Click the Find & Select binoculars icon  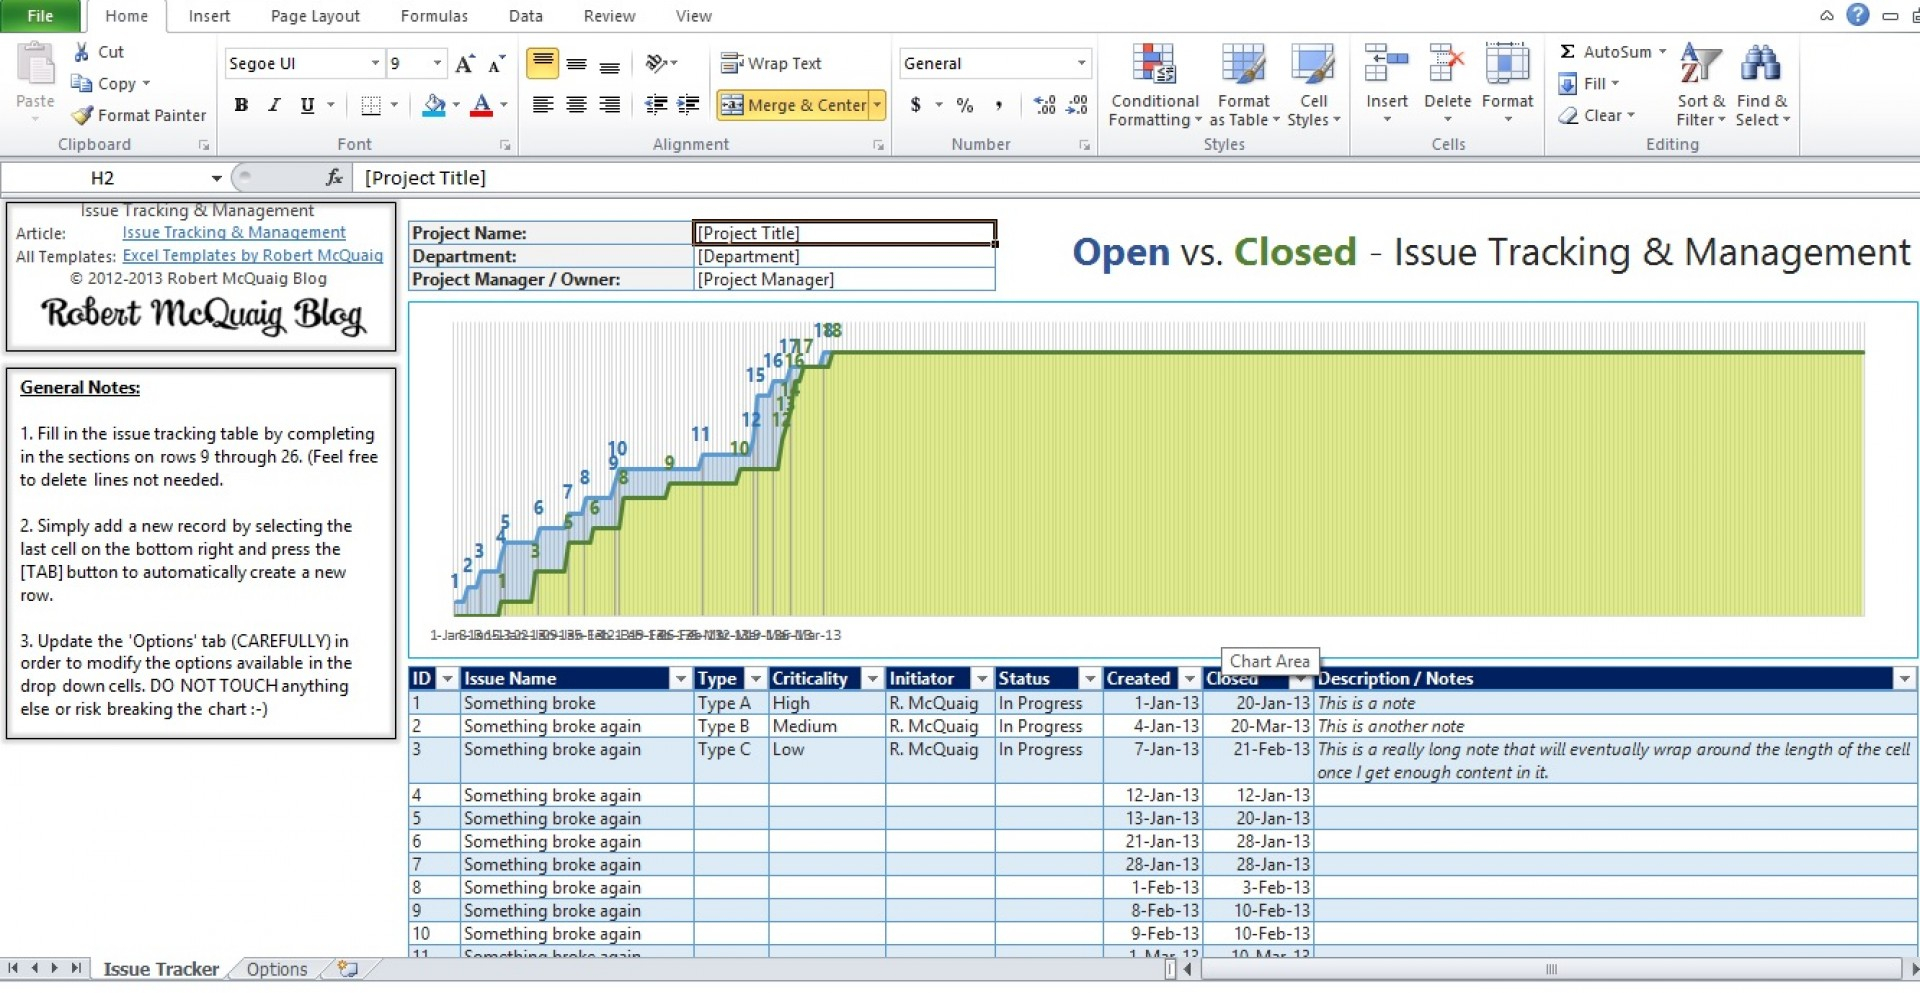pos(1760,64)
